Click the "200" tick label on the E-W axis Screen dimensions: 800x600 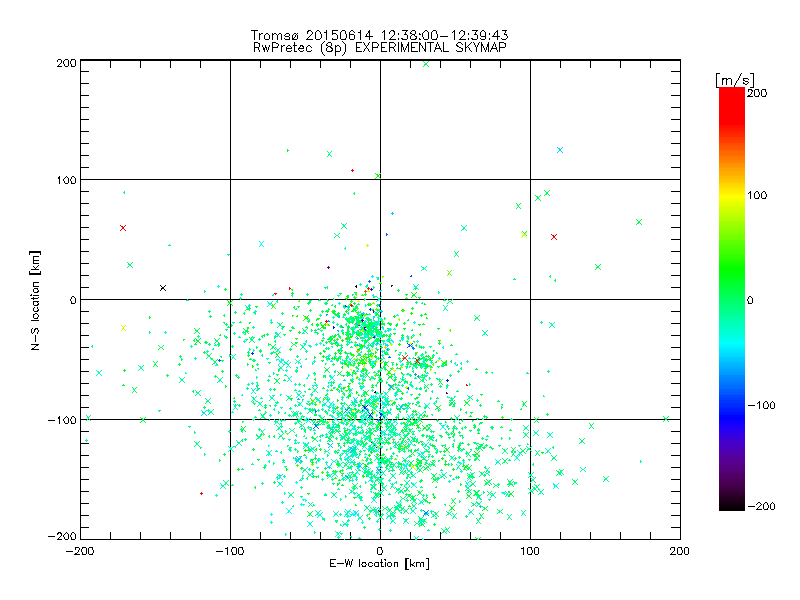tap(680, 551)
